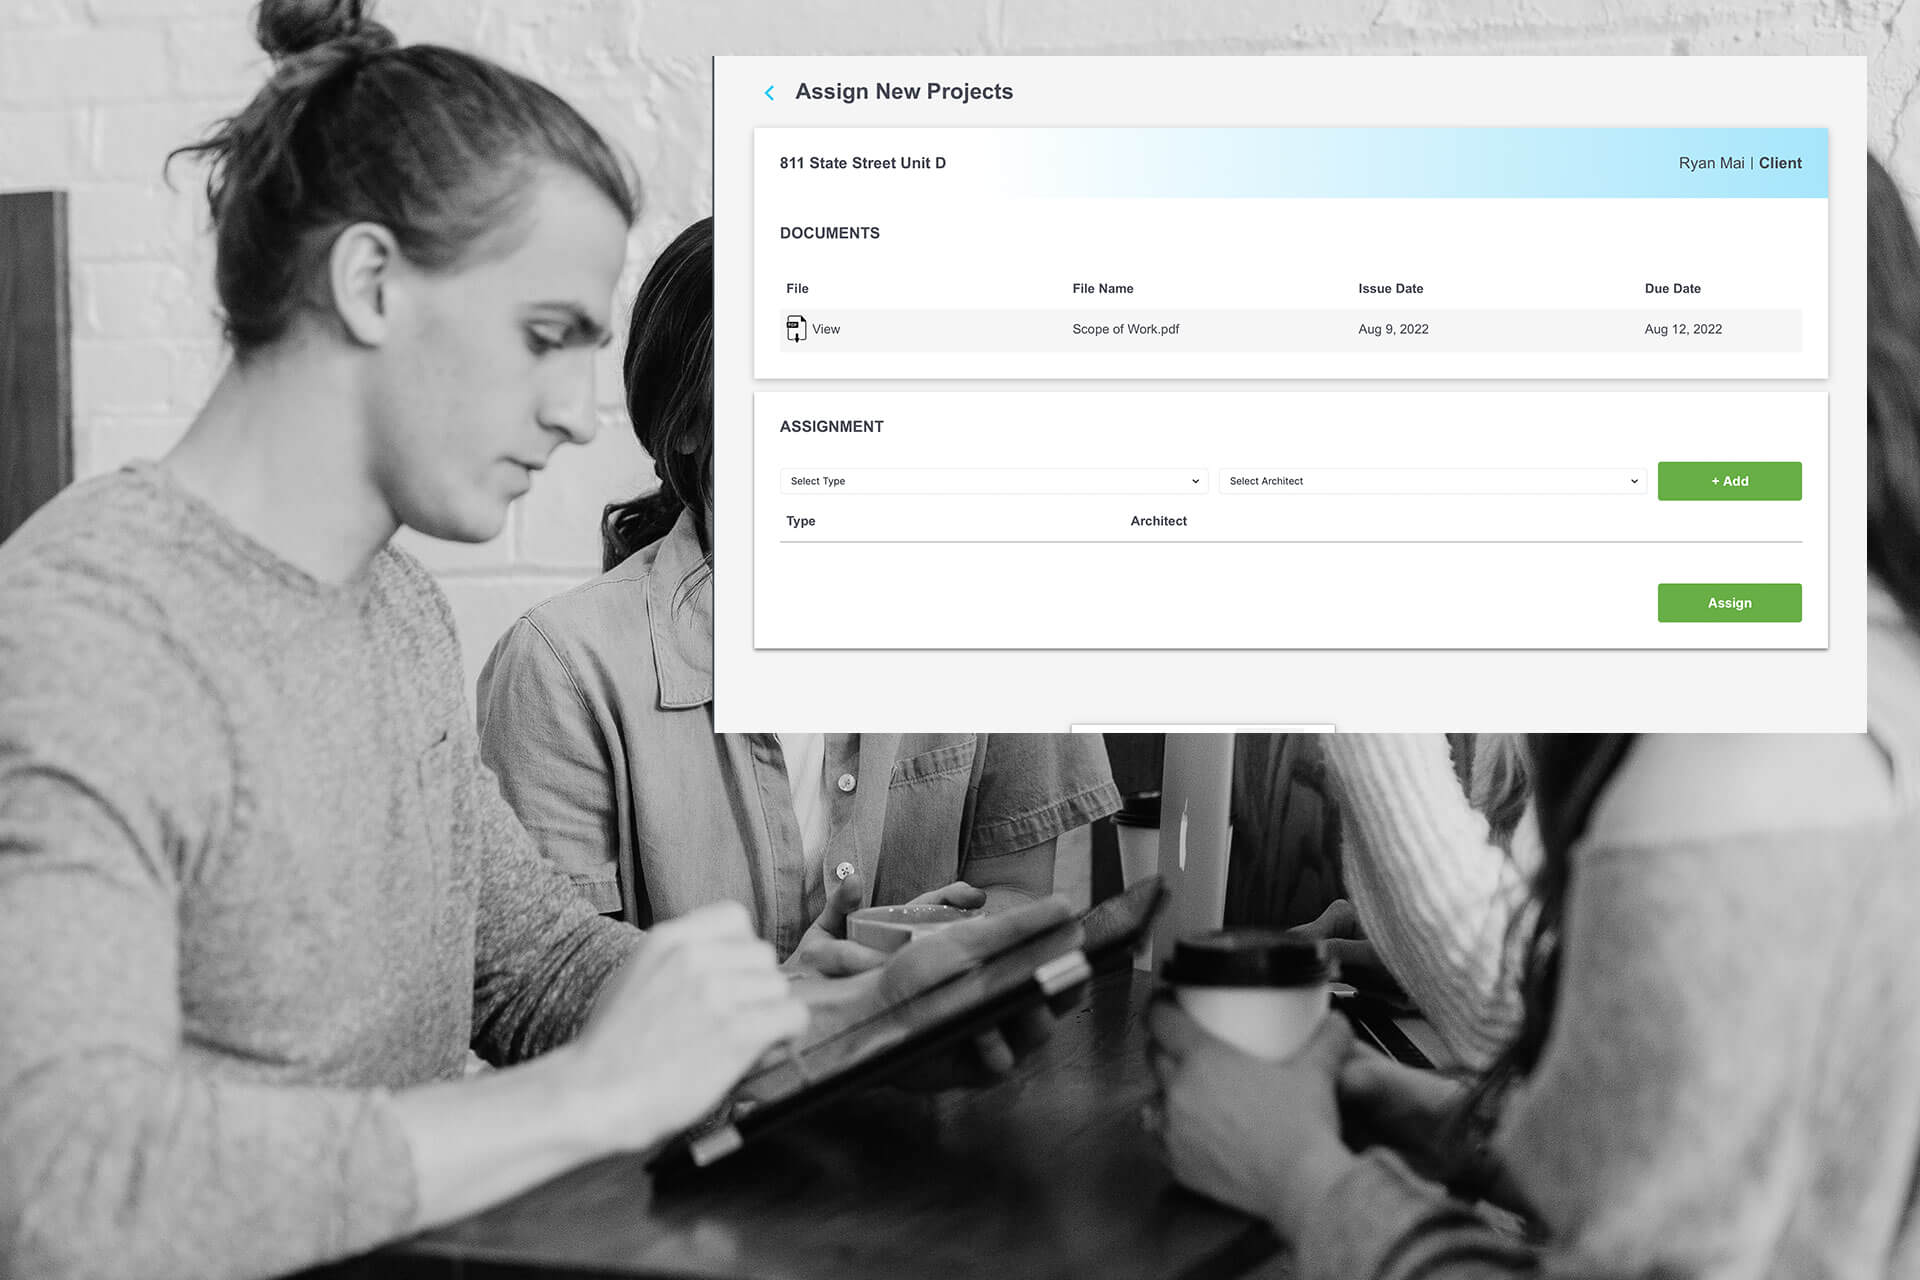The image size is (1920, 1280).
Task: Click the Scope of Work.pdf file name
Action: [x=1125, y=329]
